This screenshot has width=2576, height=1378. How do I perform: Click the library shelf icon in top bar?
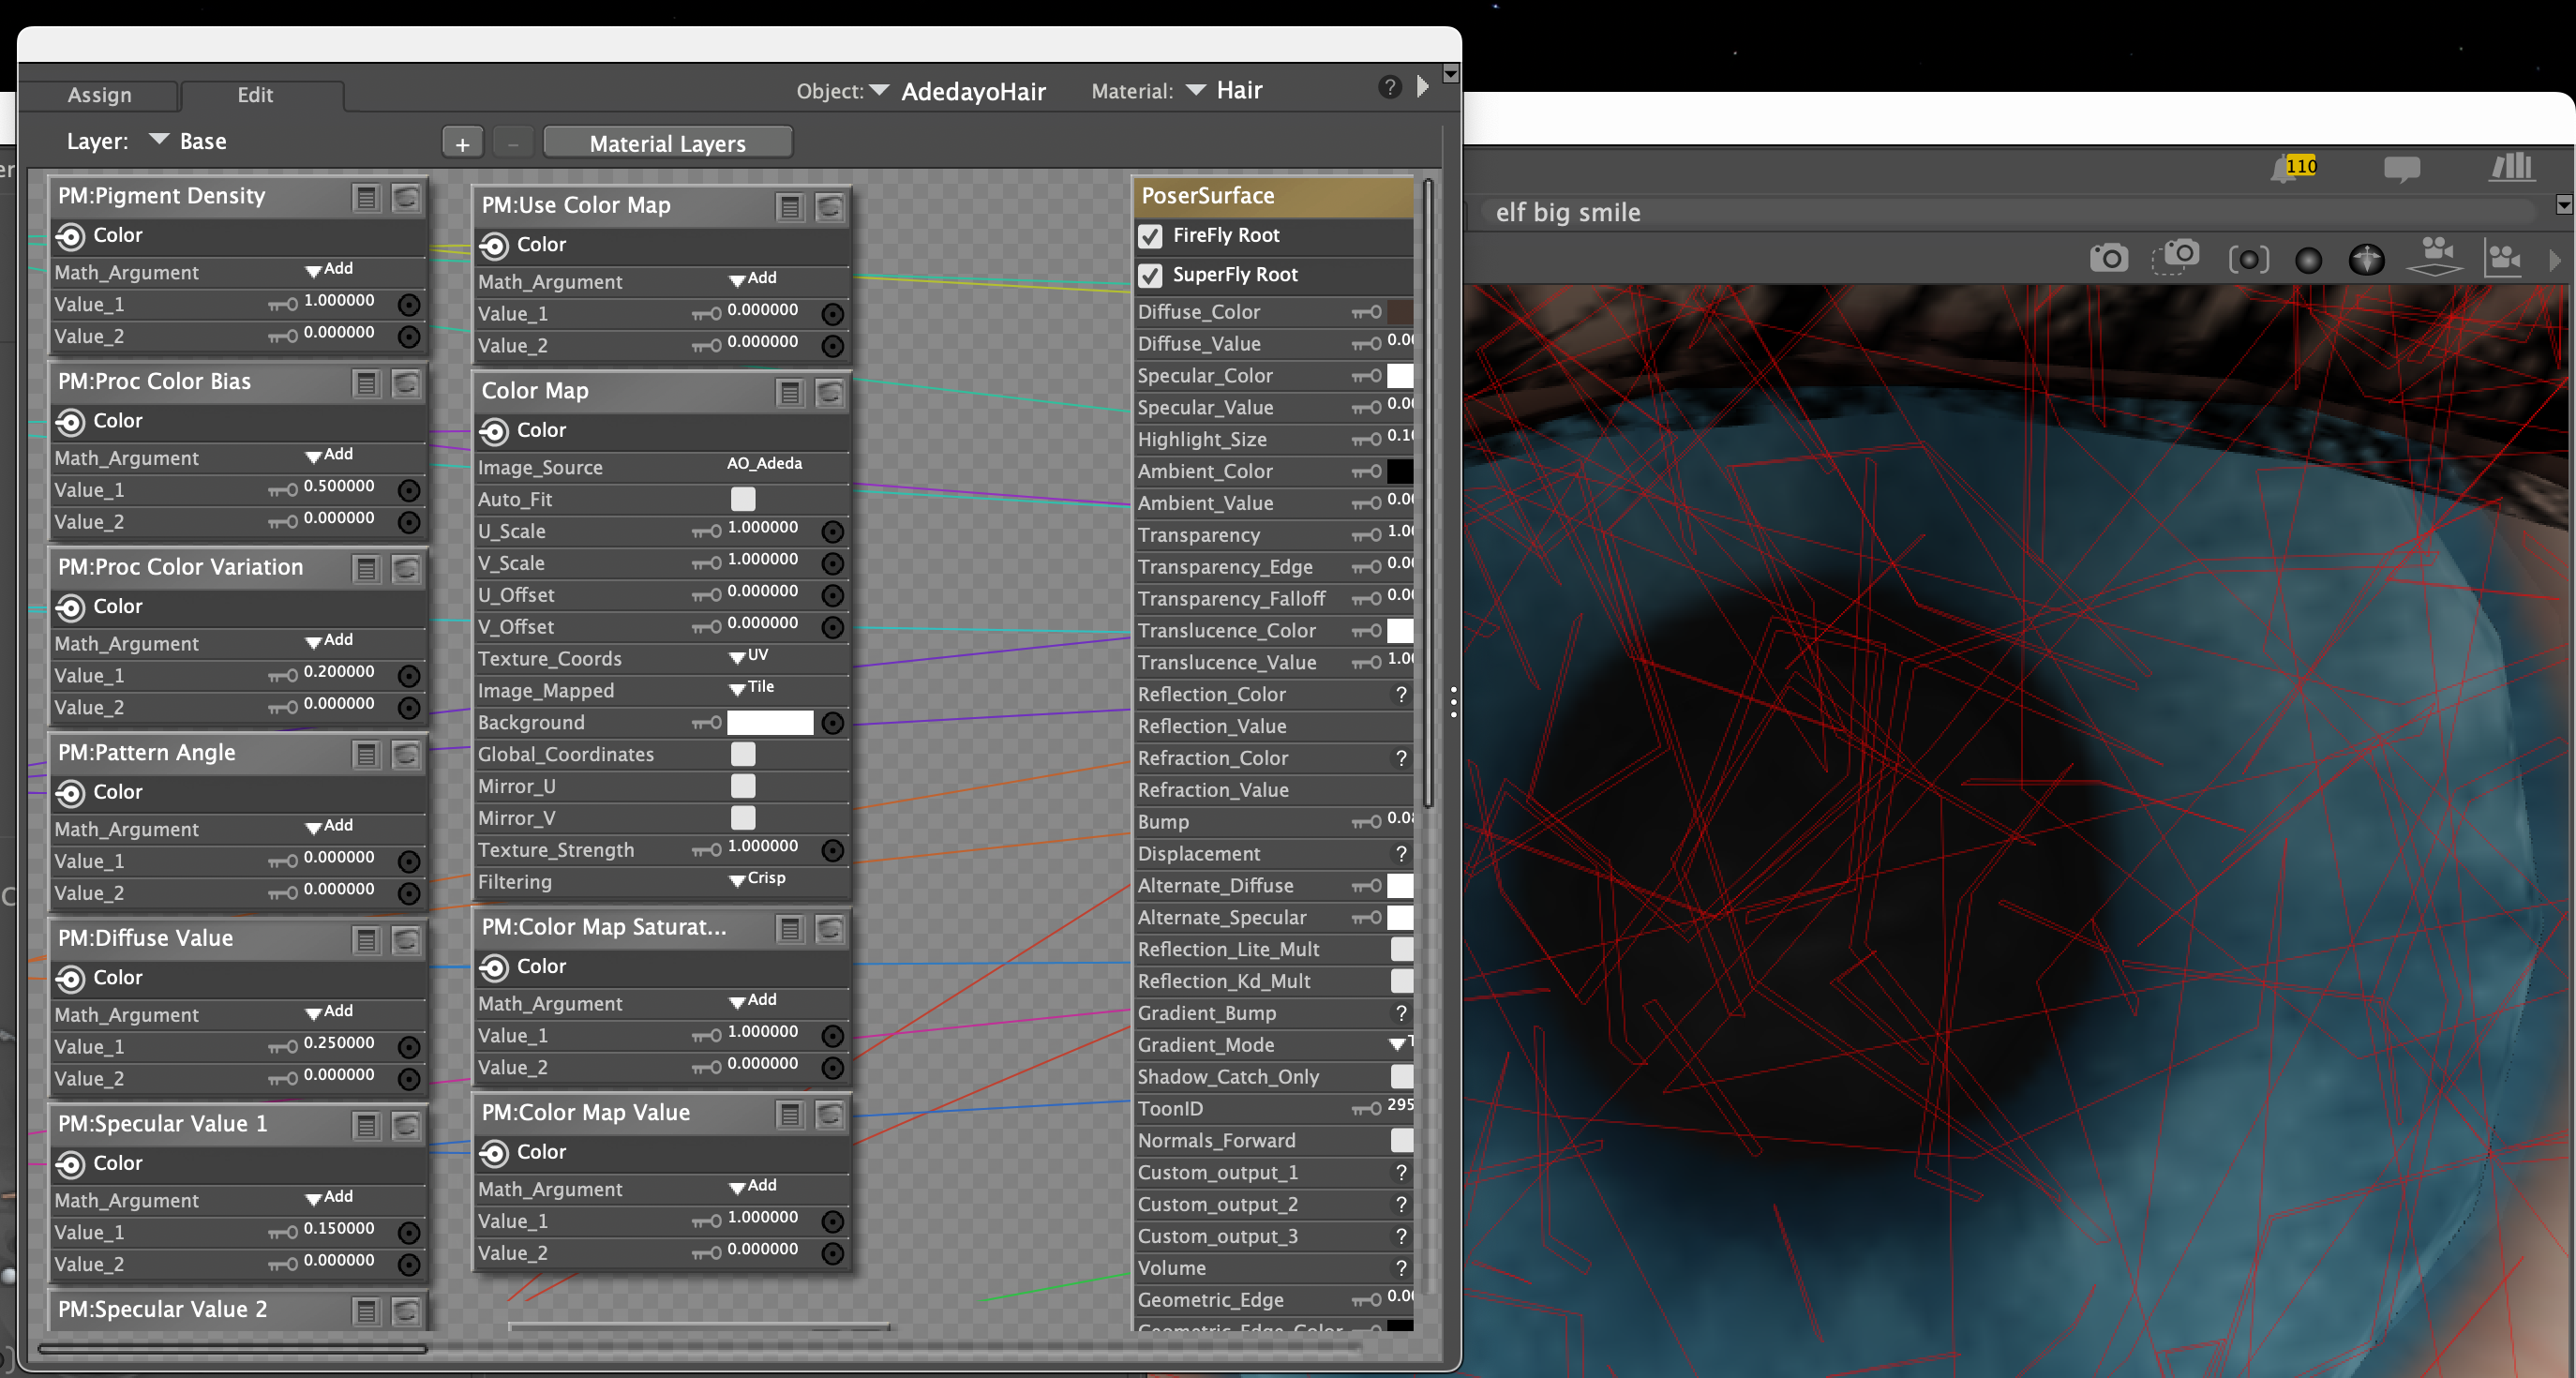click(2511, 166)
